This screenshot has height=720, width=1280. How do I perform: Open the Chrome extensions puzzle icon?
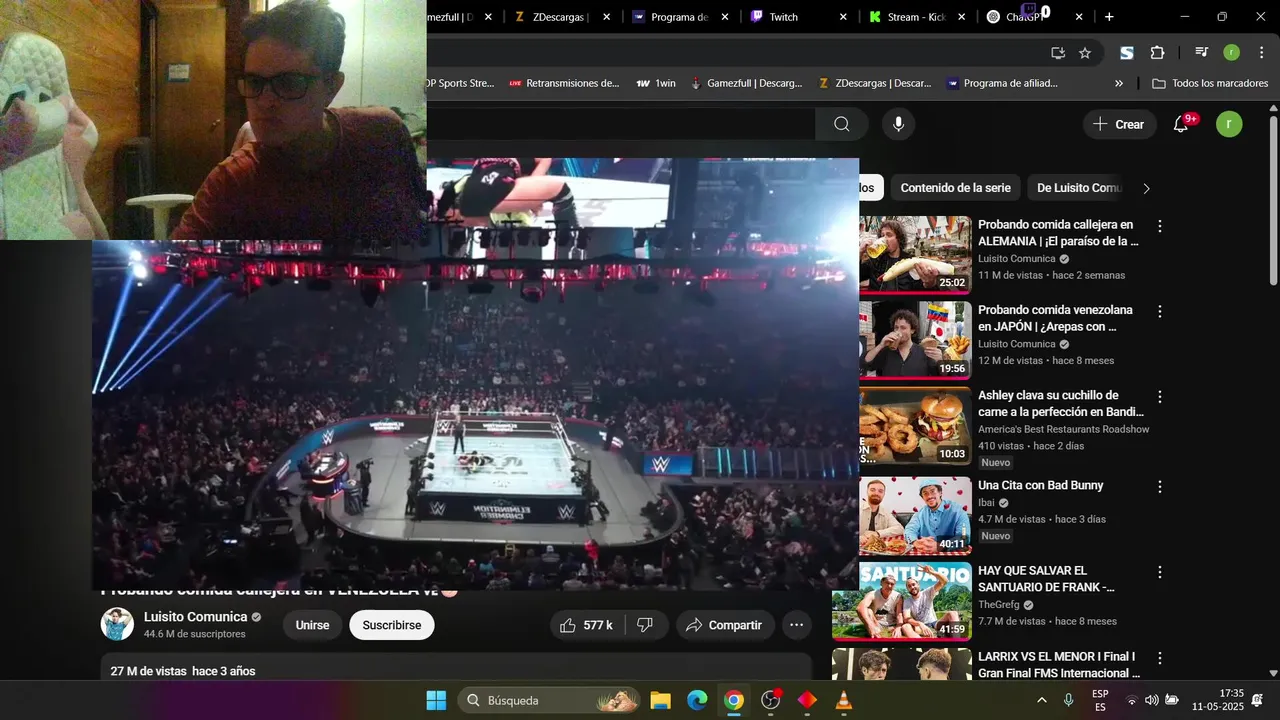1158,53
